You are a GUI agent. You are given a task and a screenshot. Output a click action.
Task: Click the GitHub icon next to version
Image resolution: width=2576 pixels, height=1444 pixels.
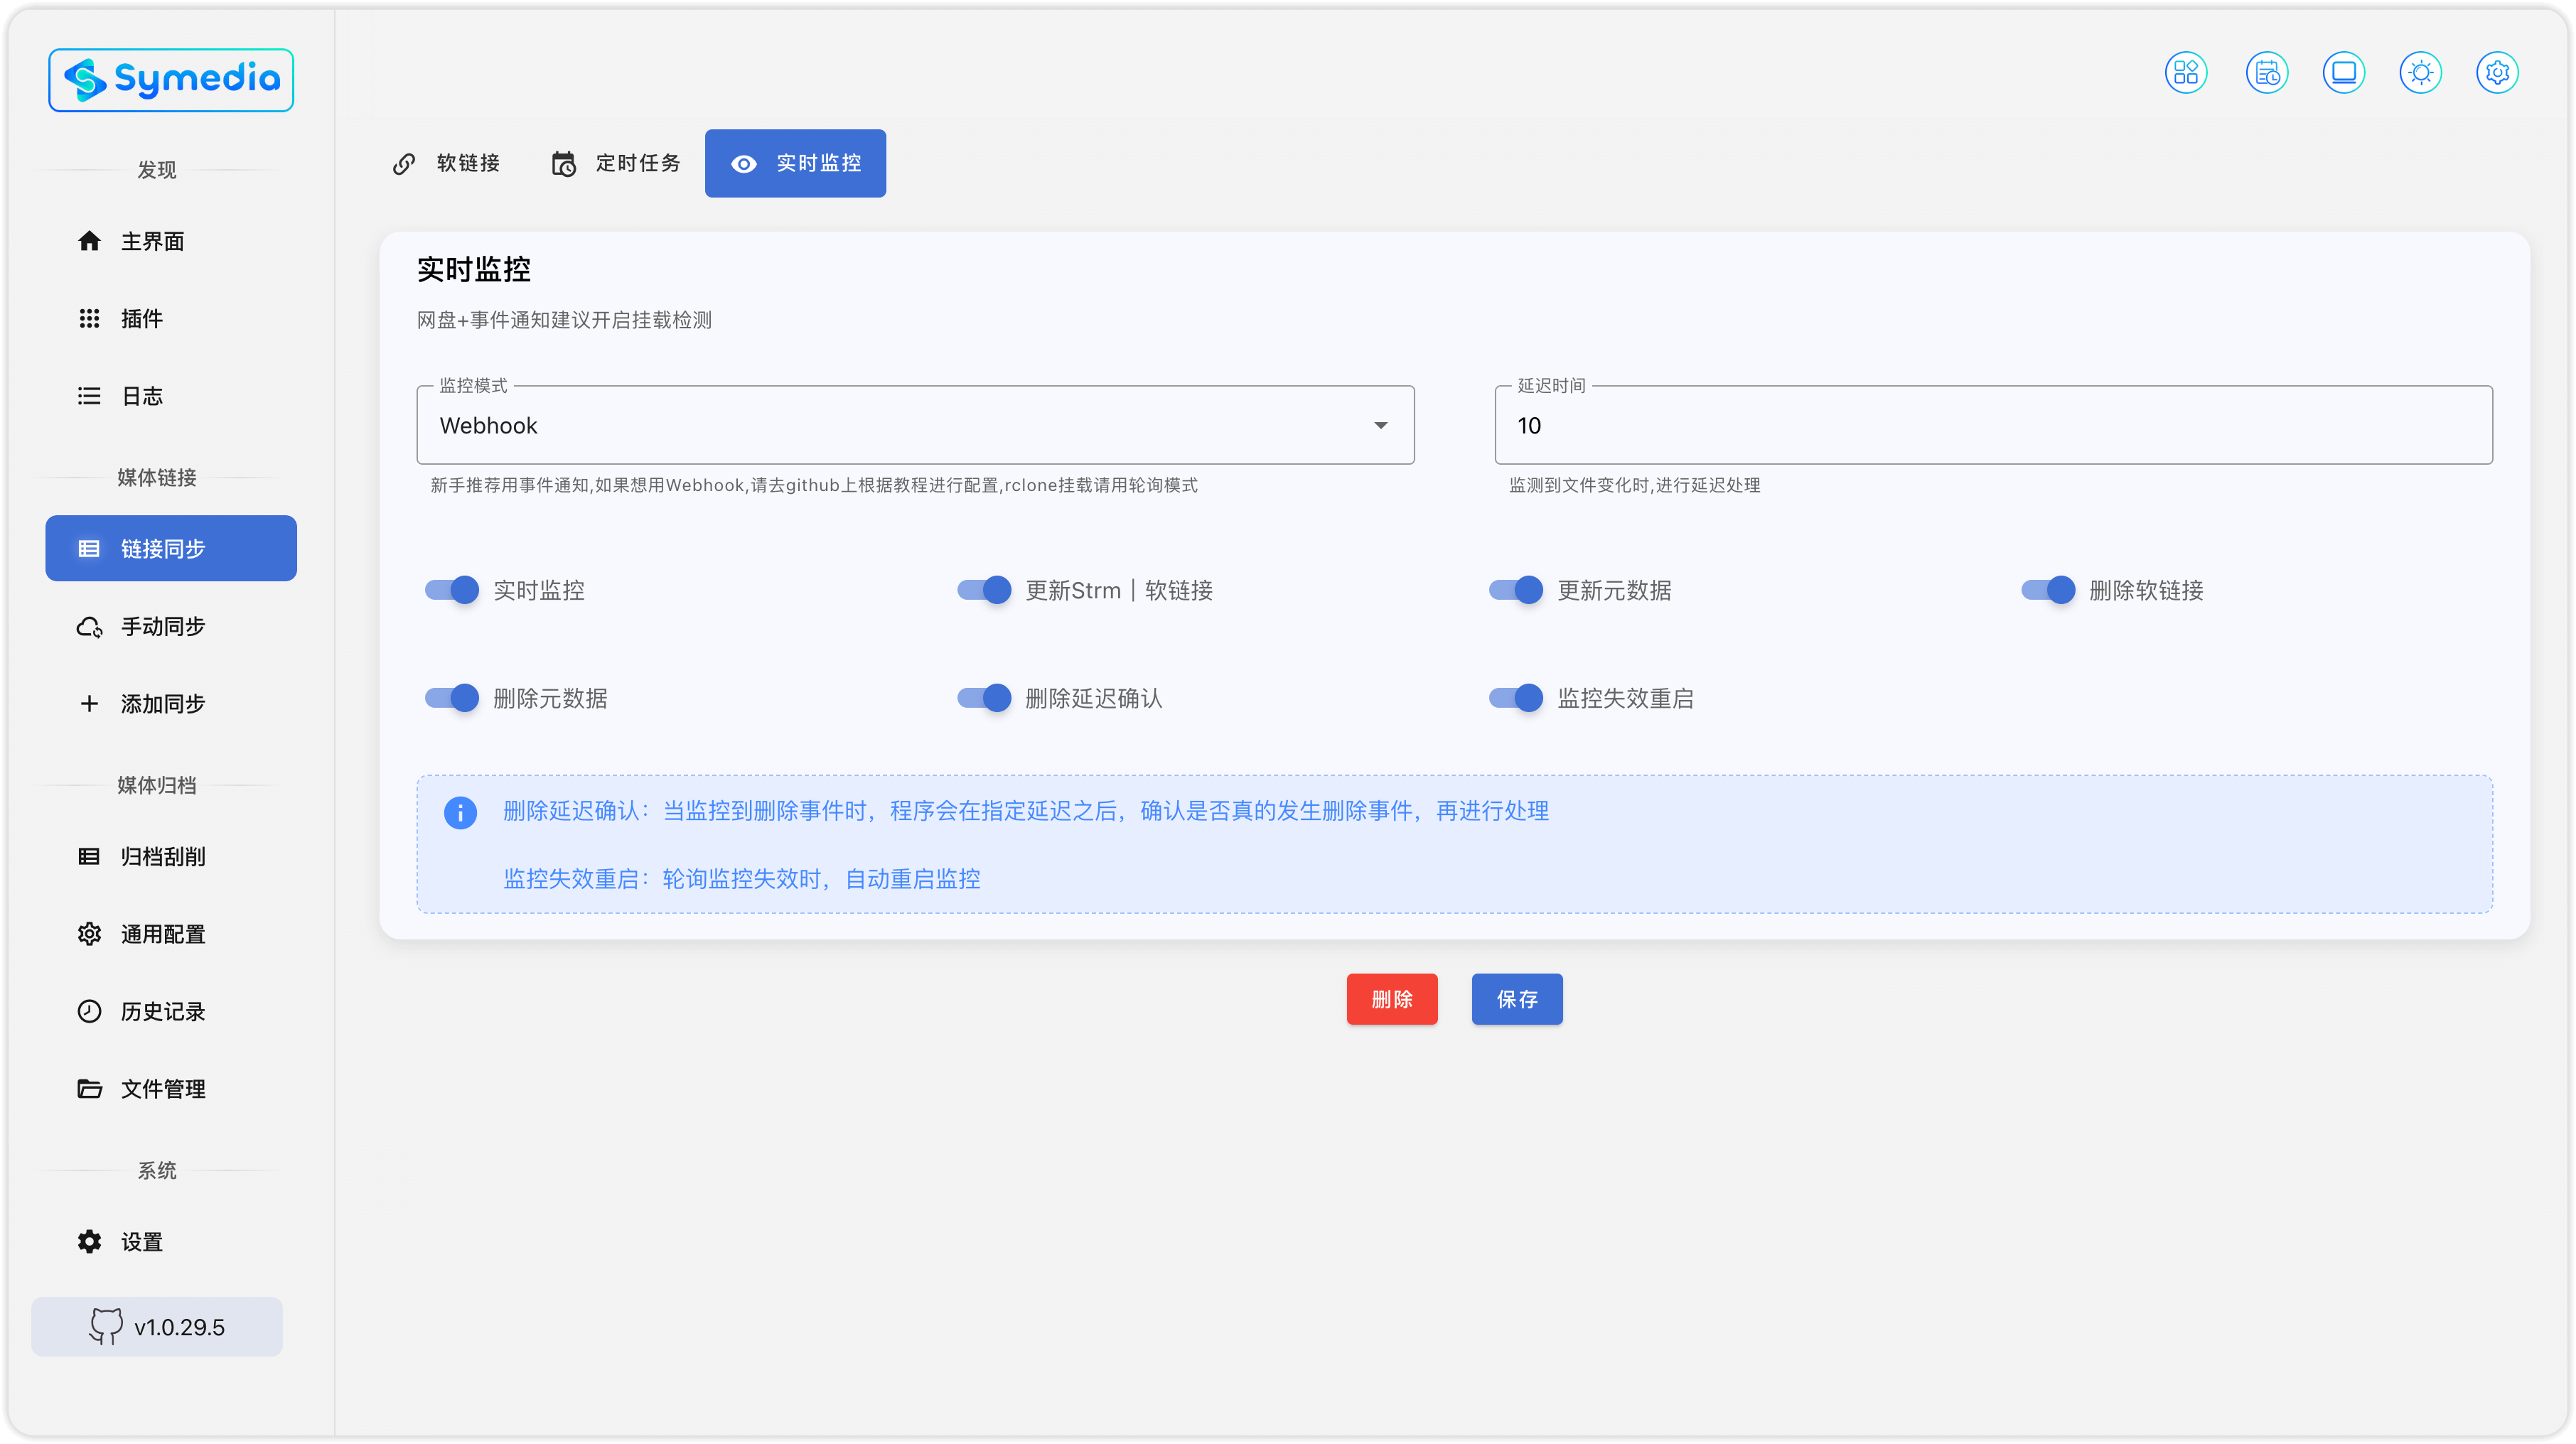point(106,1327)
